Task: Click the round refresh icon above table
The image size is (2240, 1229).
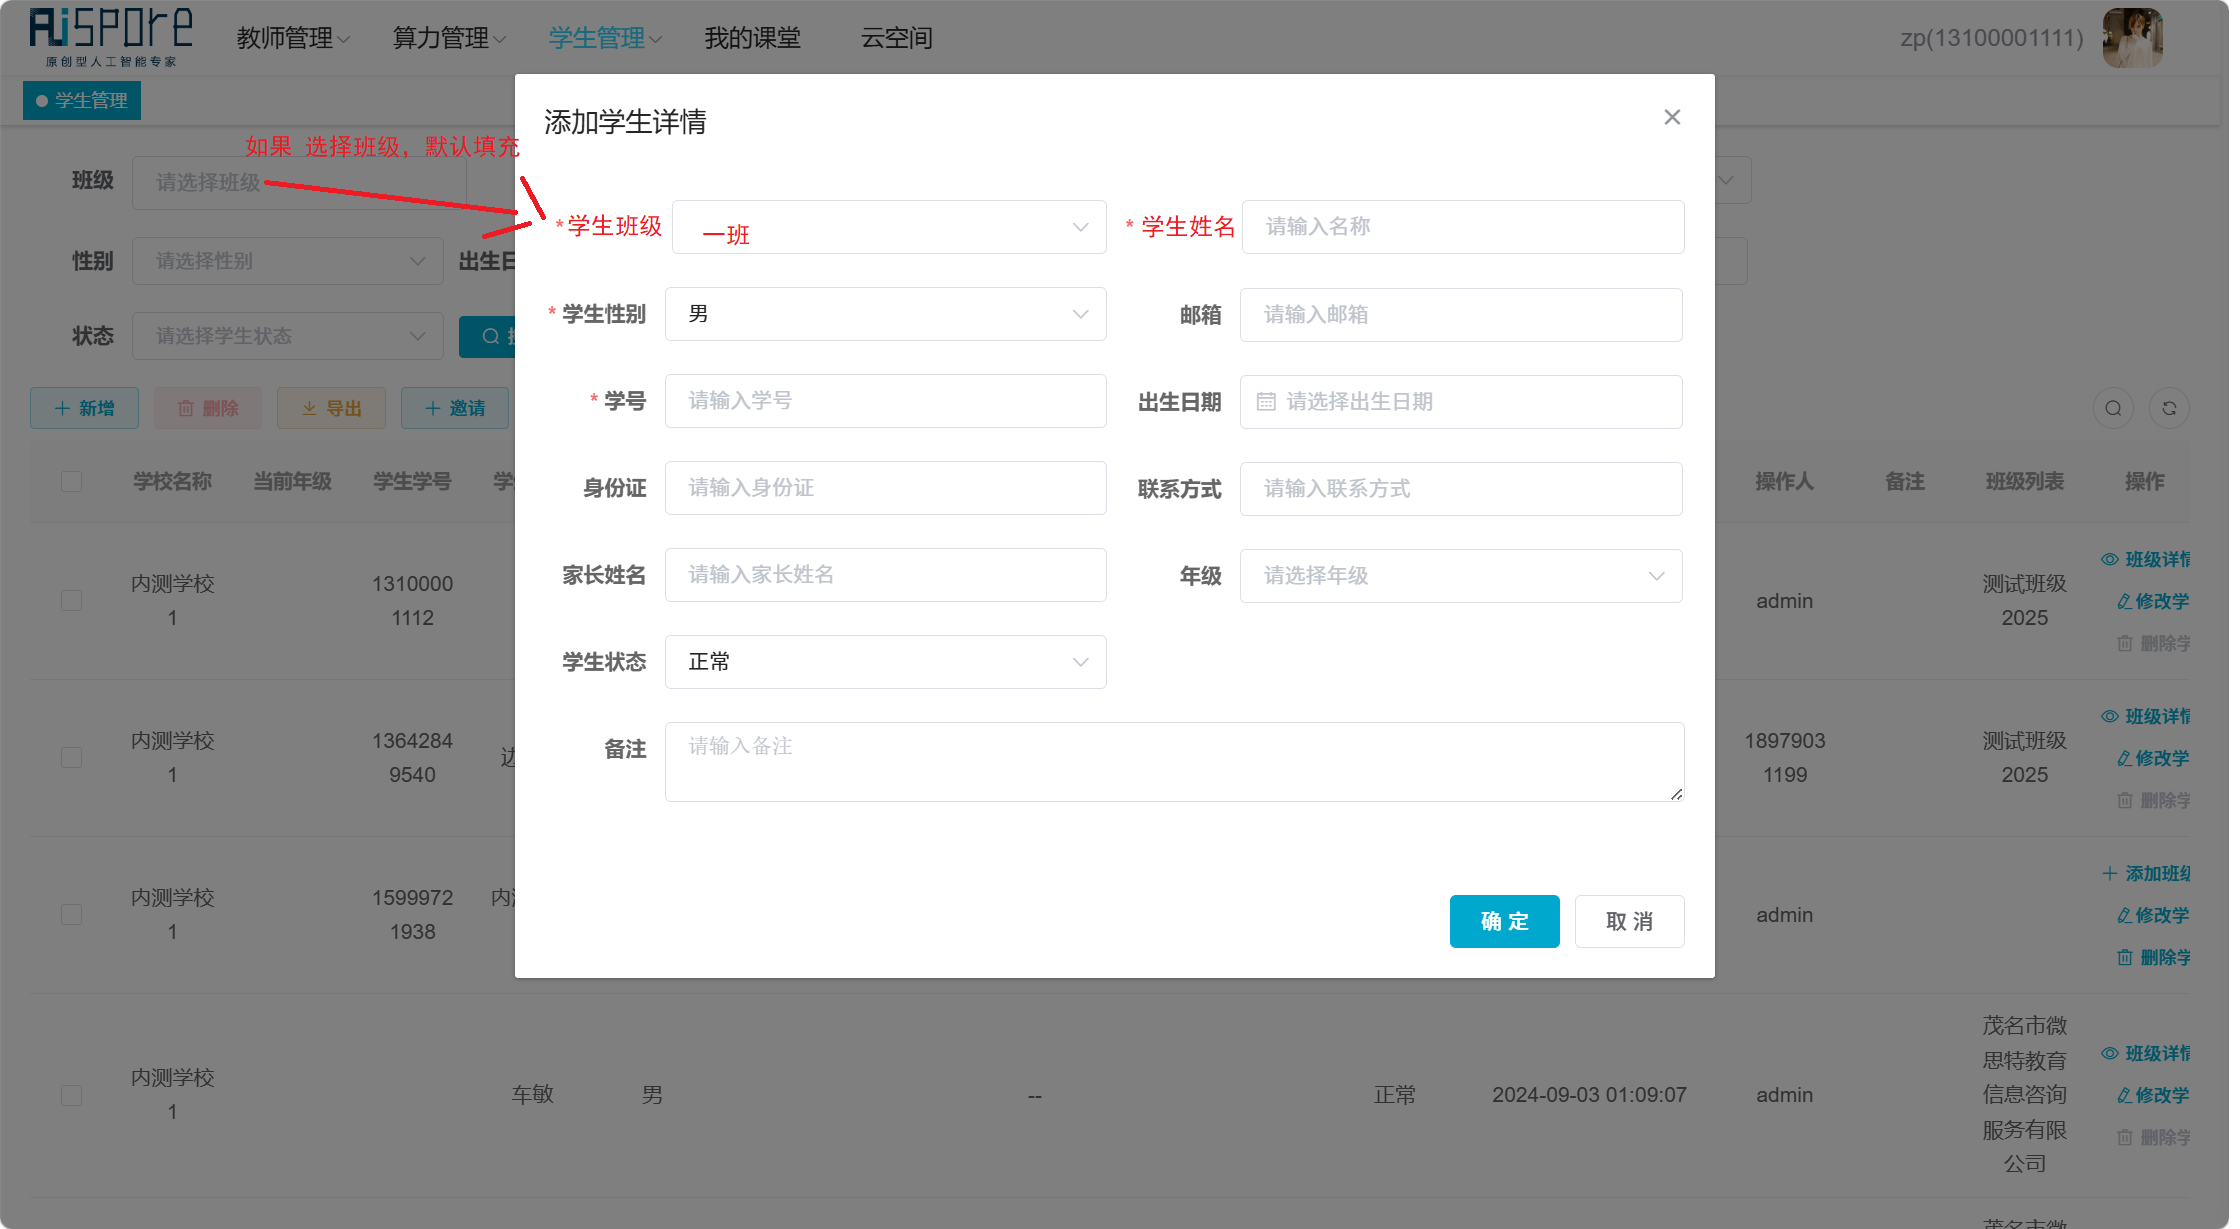Action: (2169, 408)
